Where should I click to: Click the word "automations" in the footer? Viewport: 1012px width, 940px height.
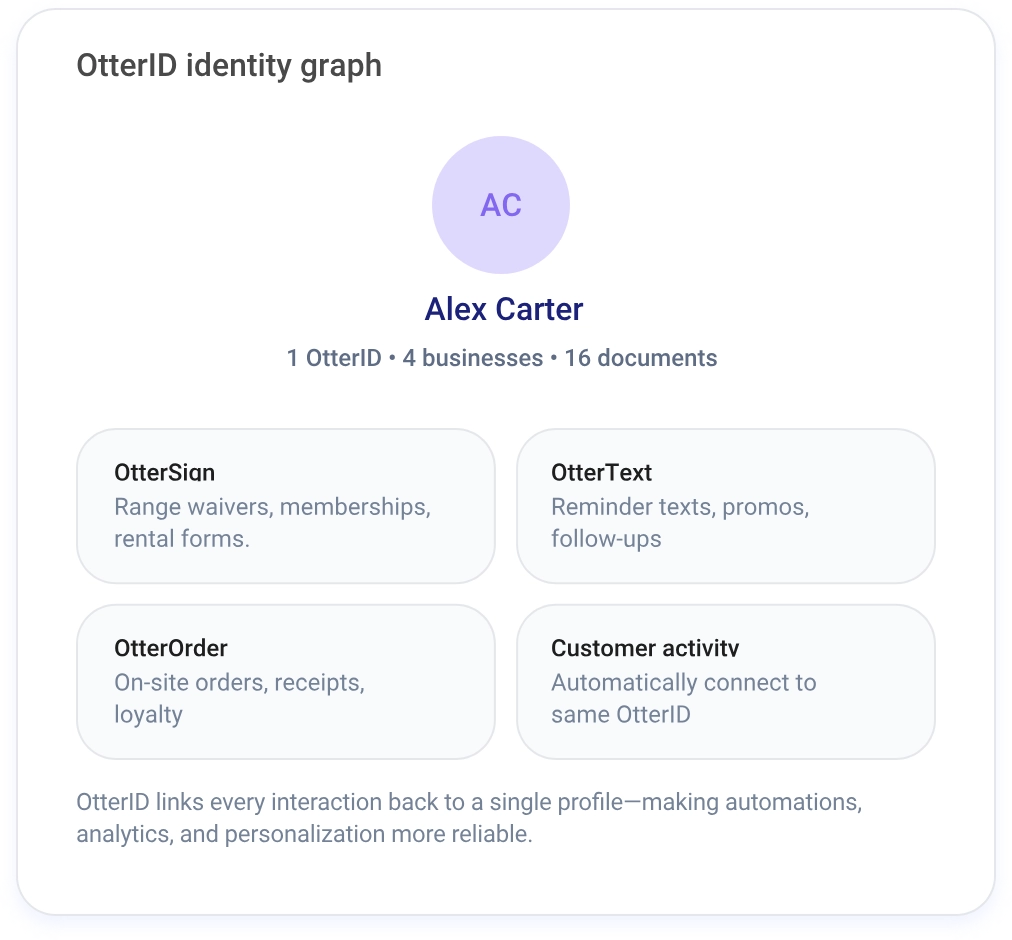[x=790, y=802]
